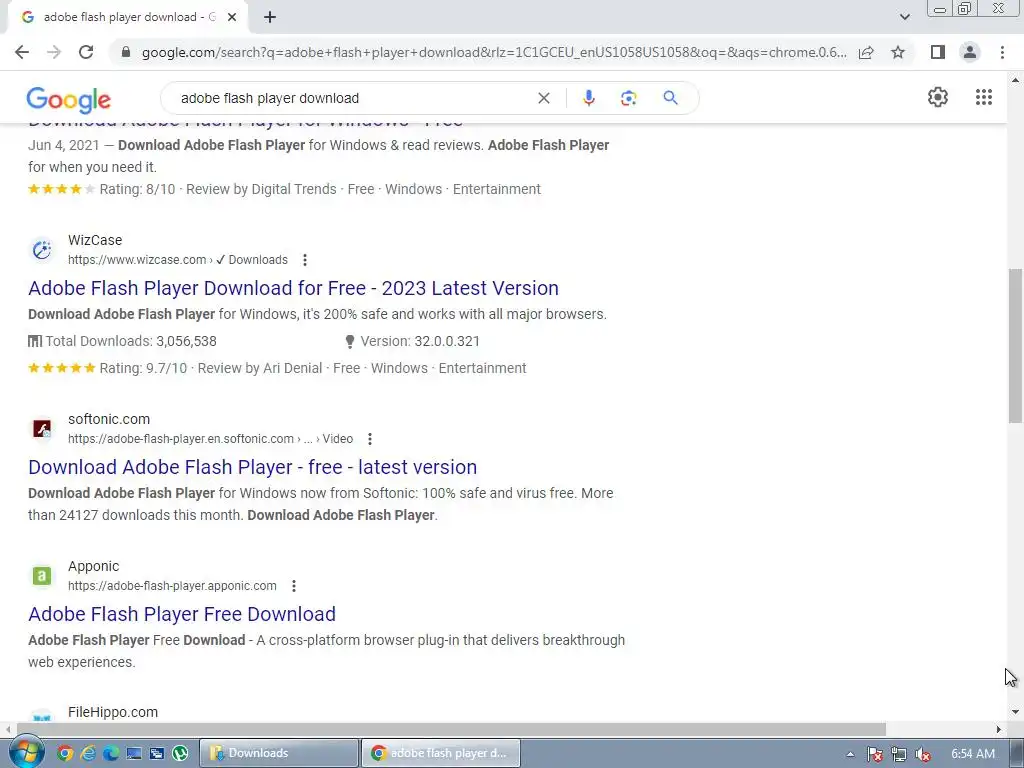Click the Google search text box
This screenshot has width=1024, height=768.
353,98
